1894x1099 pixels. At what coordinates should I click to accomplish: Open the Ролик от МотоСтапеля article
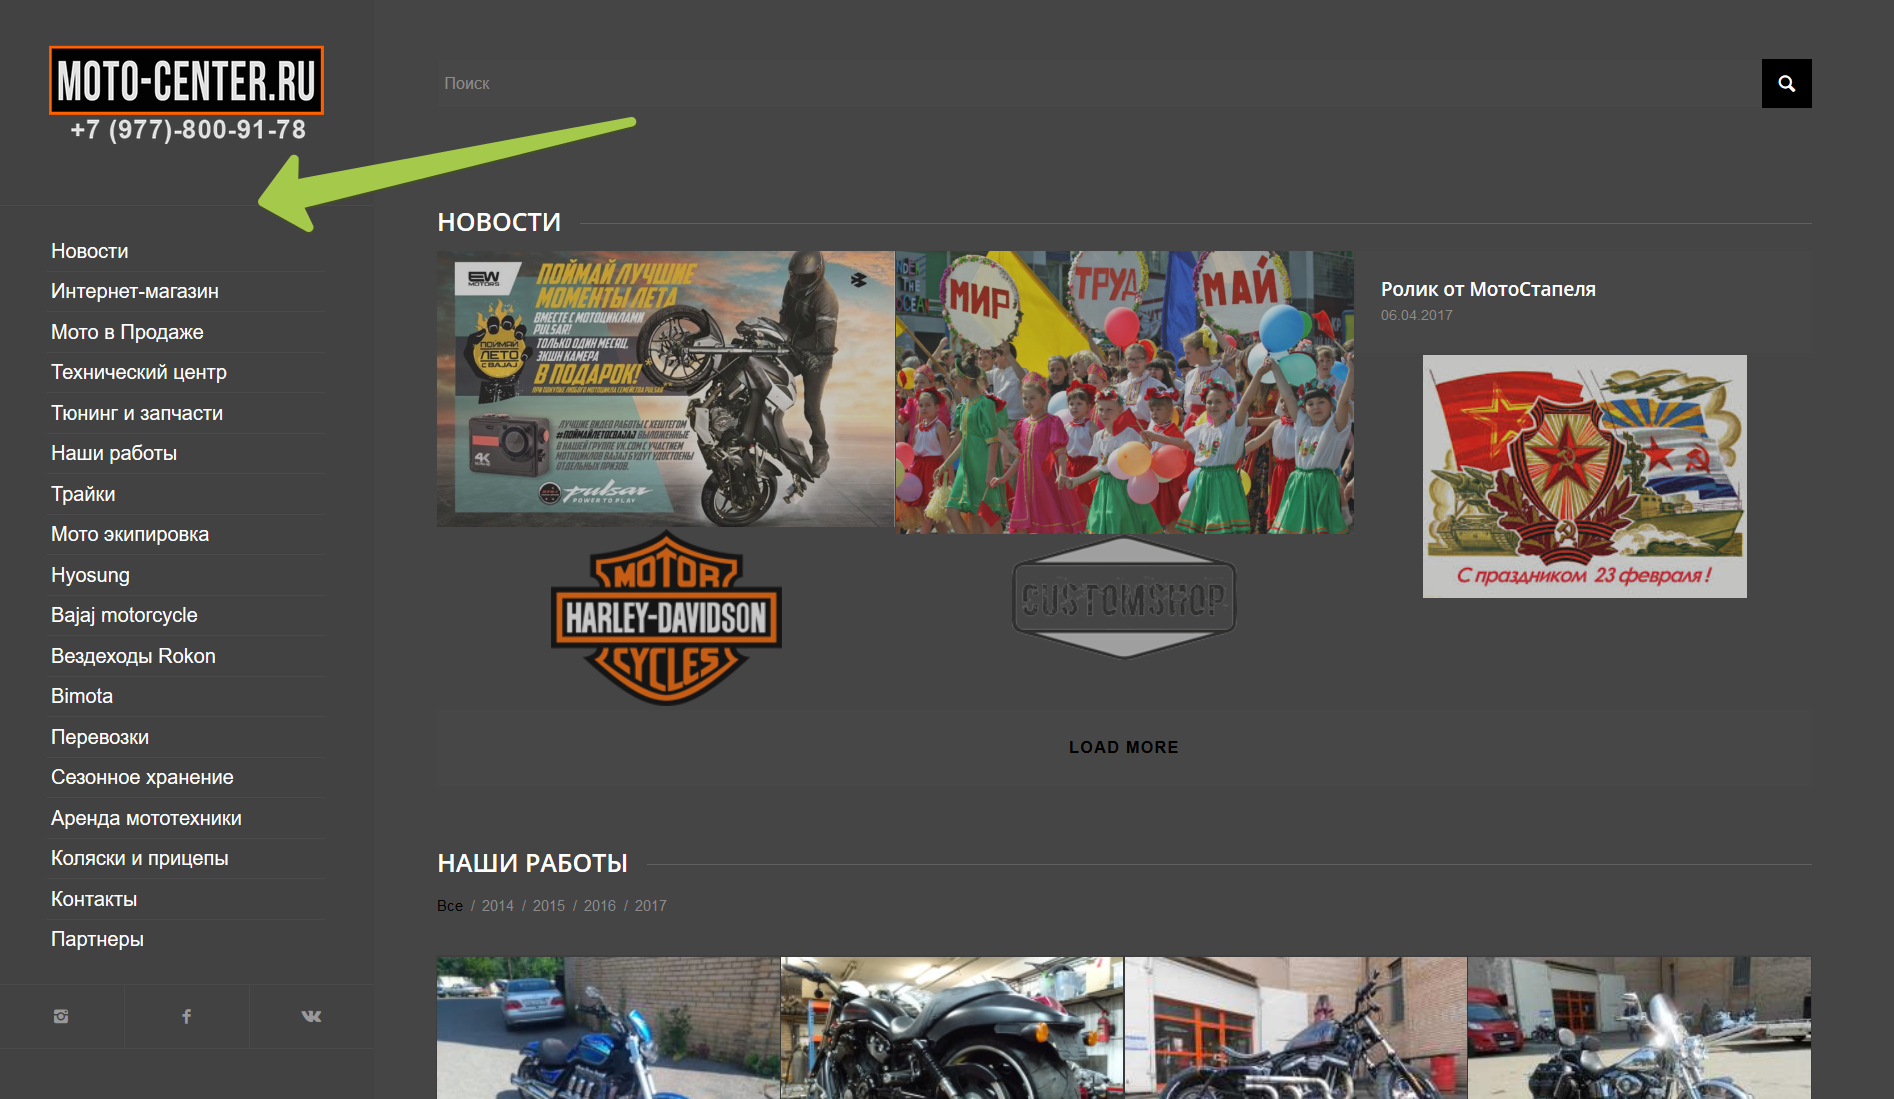pyautogui.click(x=1488, y=289)
